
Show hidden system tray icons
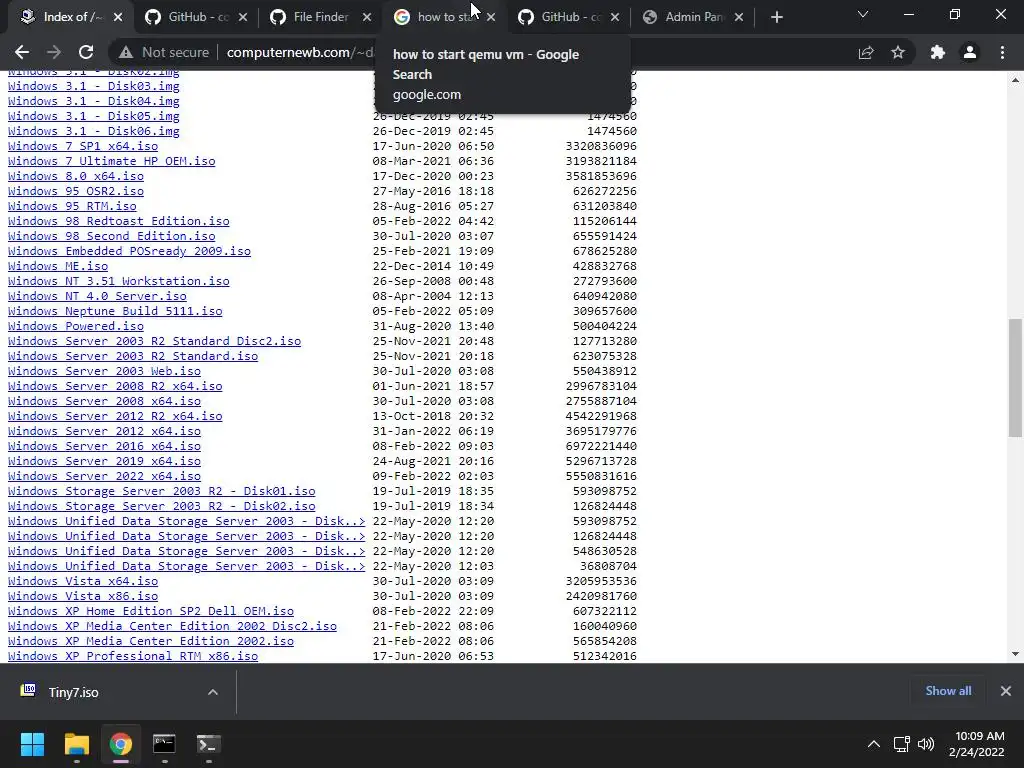click(x=874, y=744)
